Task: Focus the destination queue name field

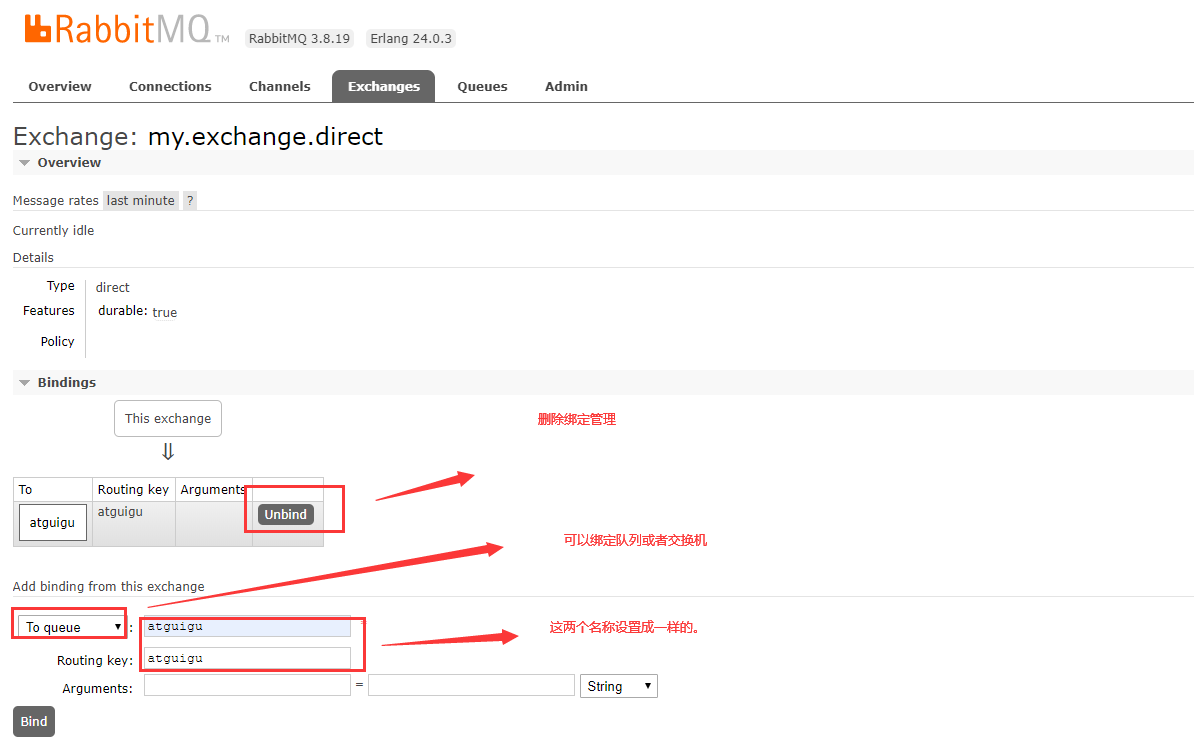Action: point(247,626)
